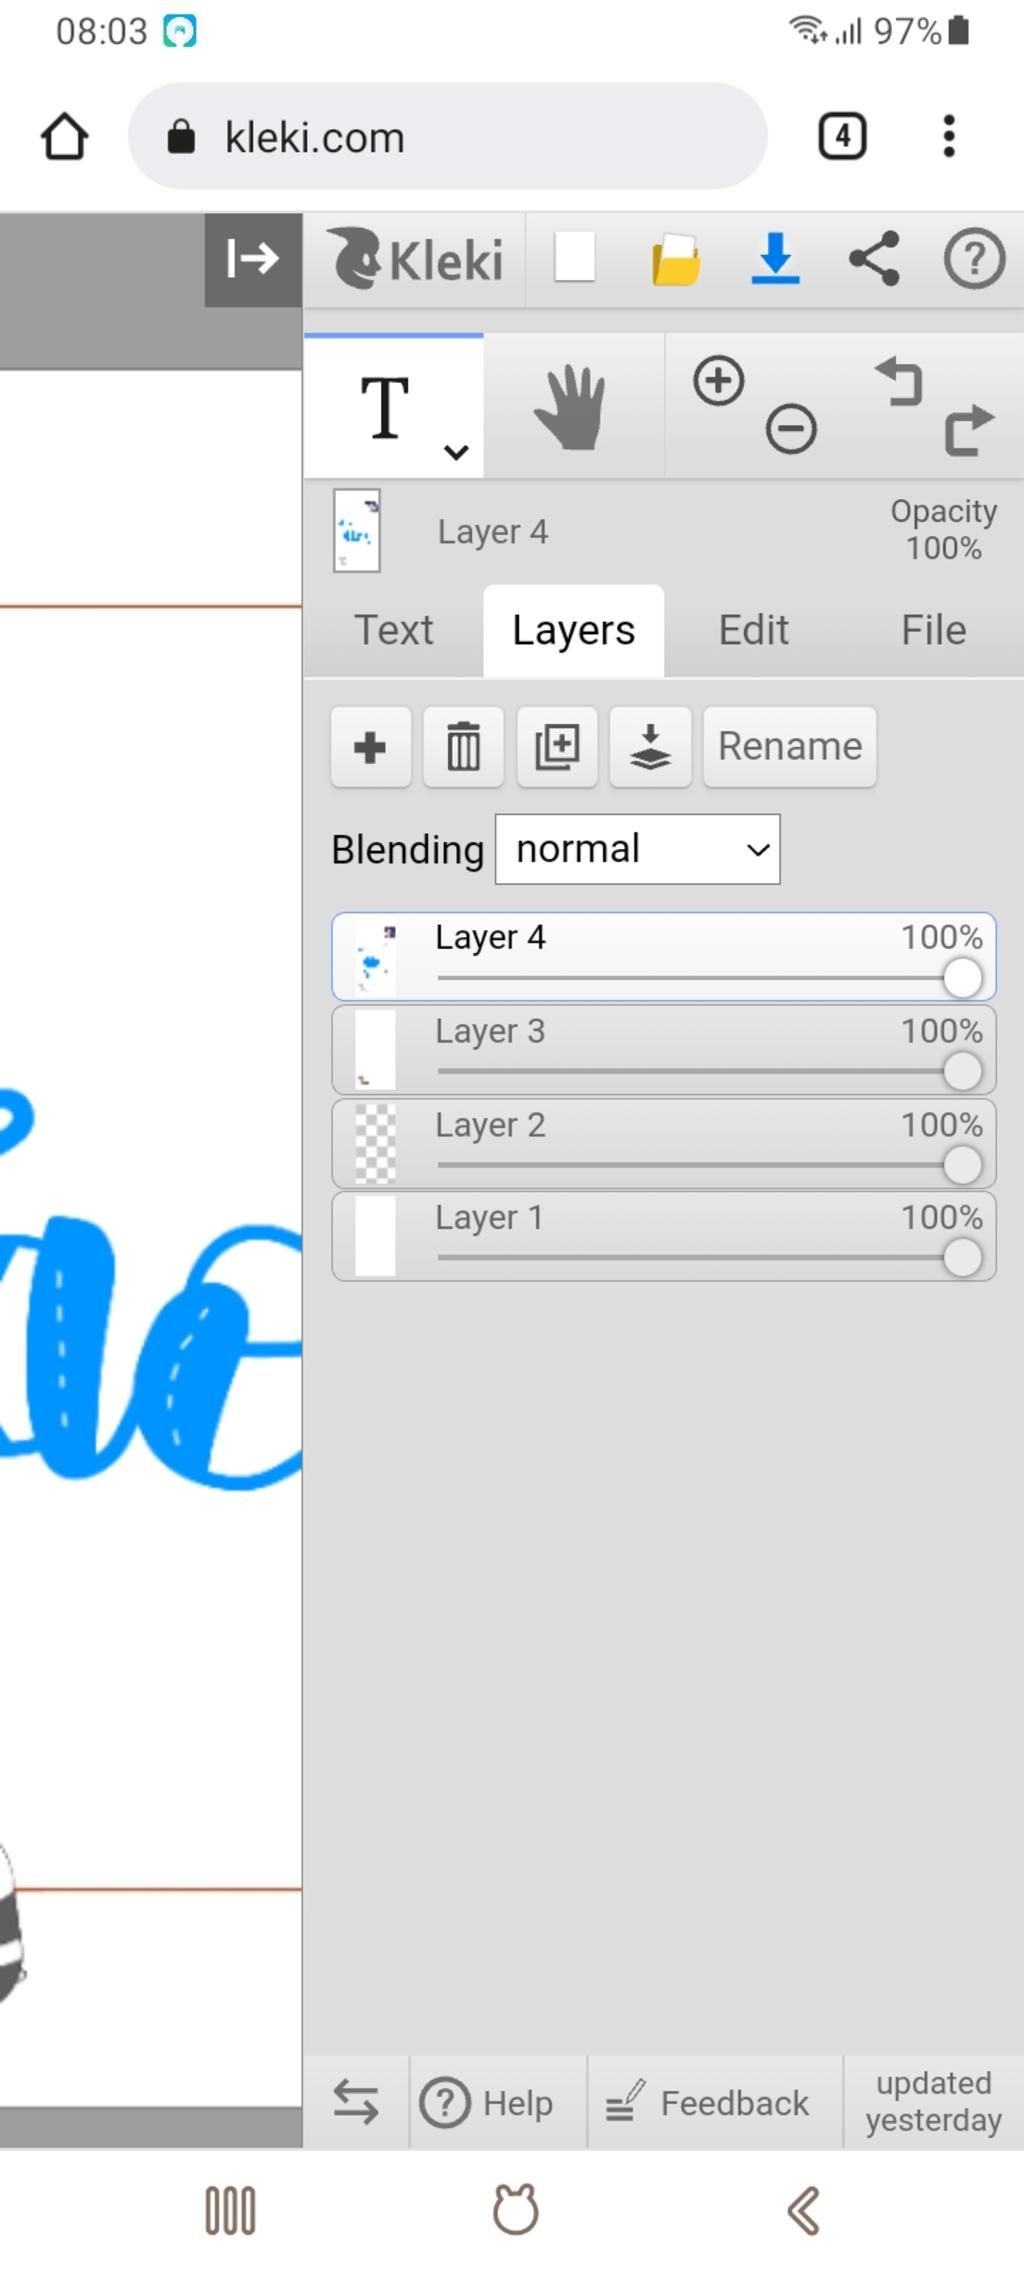1024x2276 pixels.
Task: Switch to the Edit tab
Action: click(x=753, y=631)
